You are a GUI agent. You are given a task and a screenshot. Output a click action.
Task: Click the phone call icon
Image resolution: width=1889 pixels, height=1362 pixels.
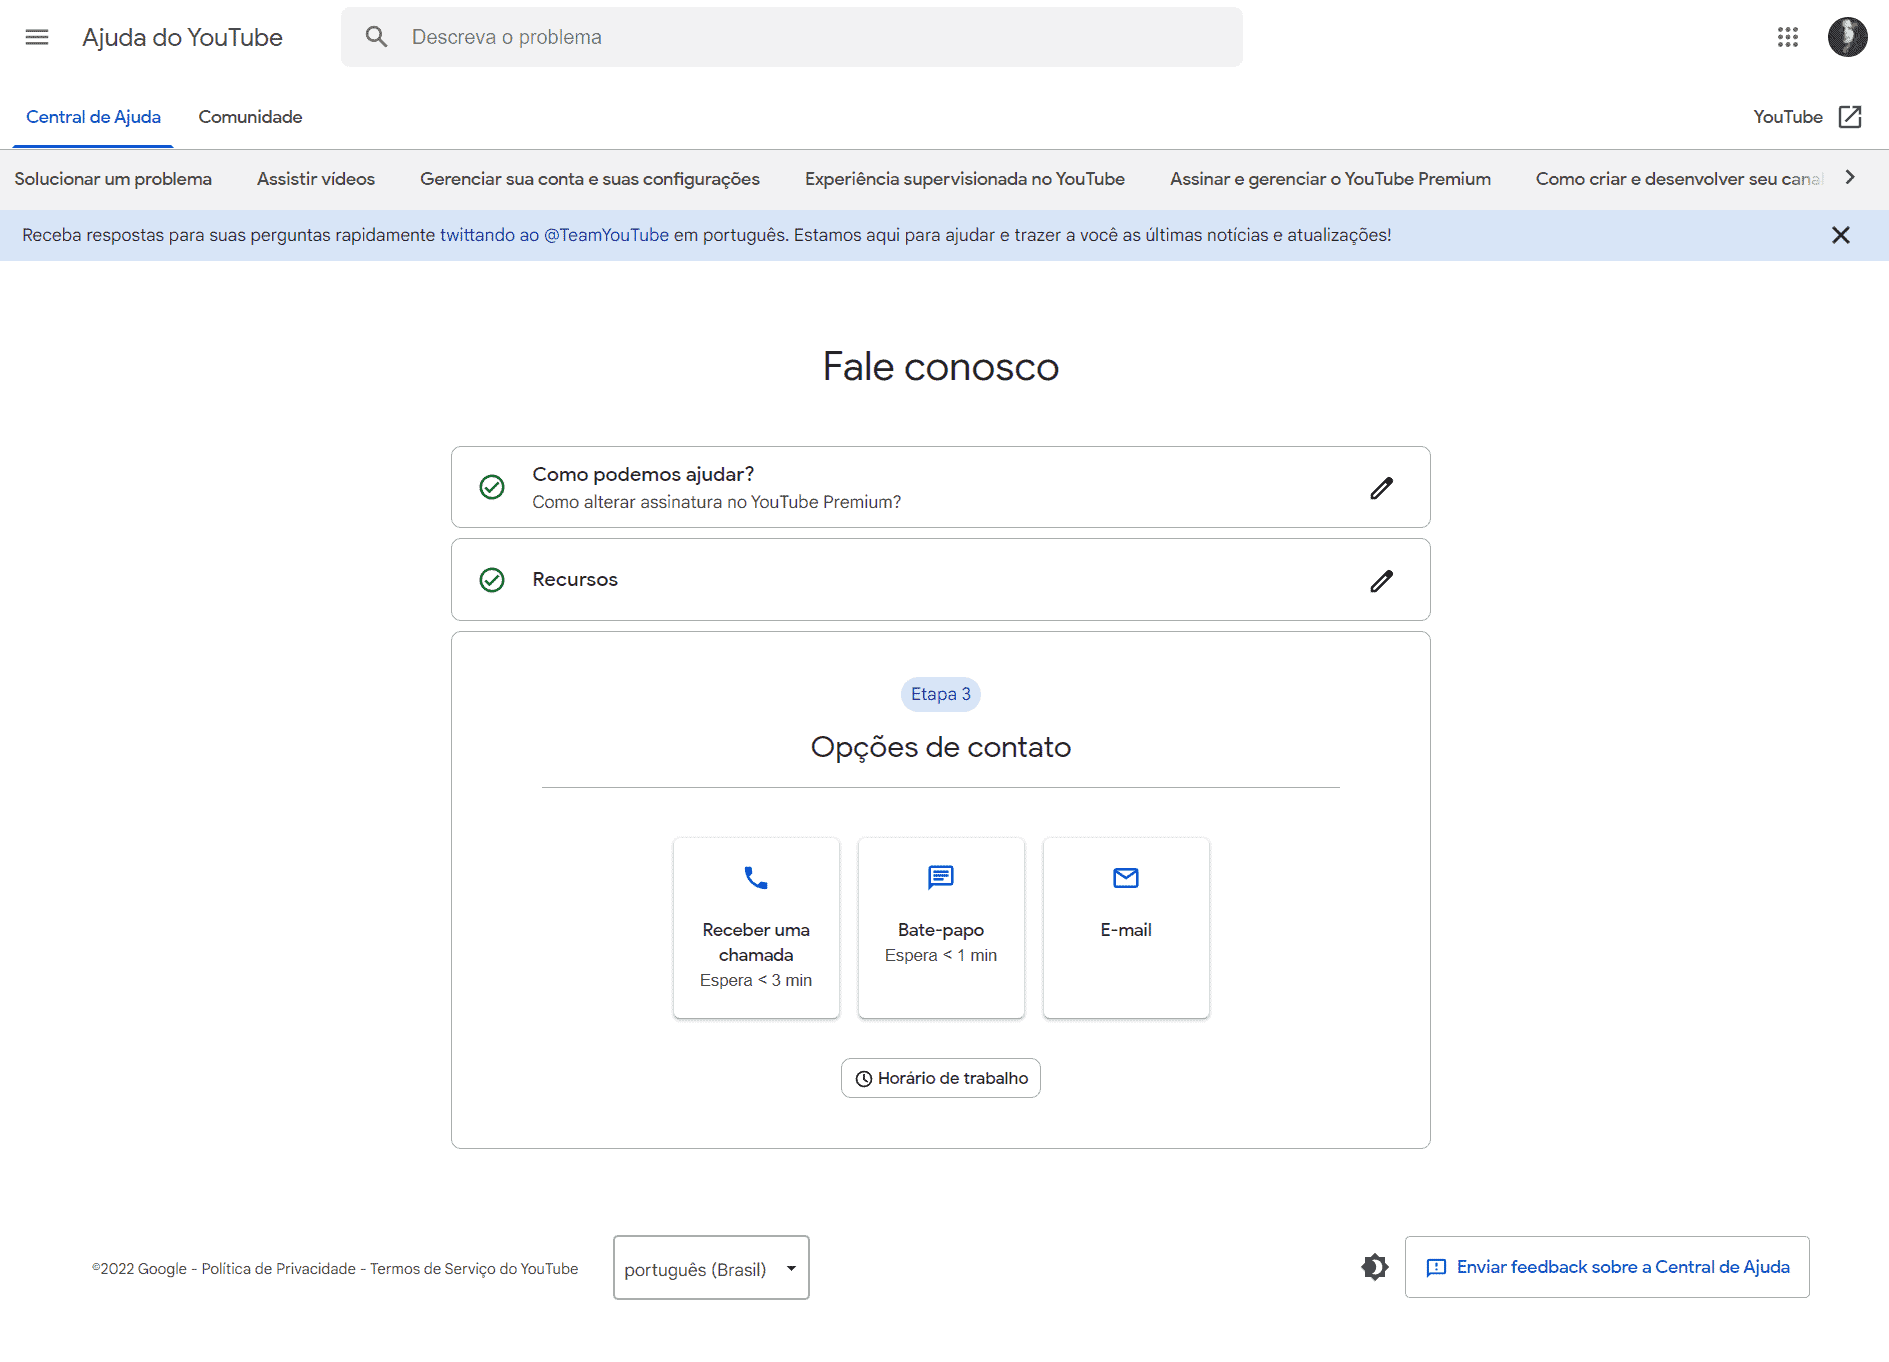pyautogui.click(x=756, y=878)
